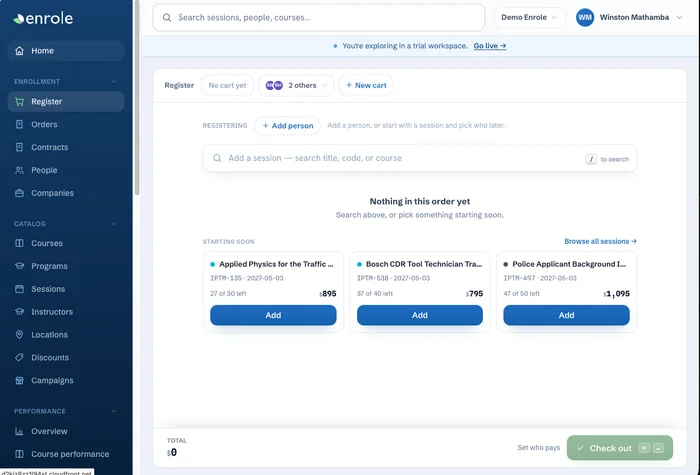Image resolution: width=700 pixels, height=475 pixels.
Task: Open the Sessions catalog page
Action: tap(66, 289)
